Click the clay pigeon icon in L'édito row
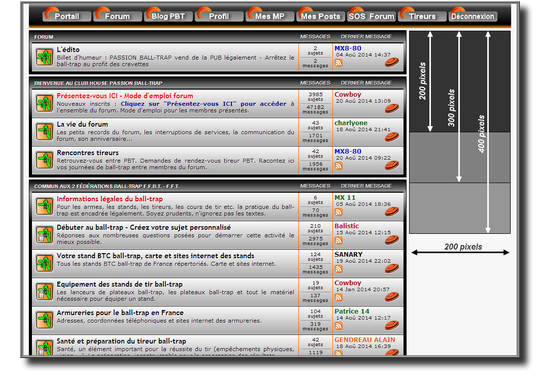 pos(392,62)
